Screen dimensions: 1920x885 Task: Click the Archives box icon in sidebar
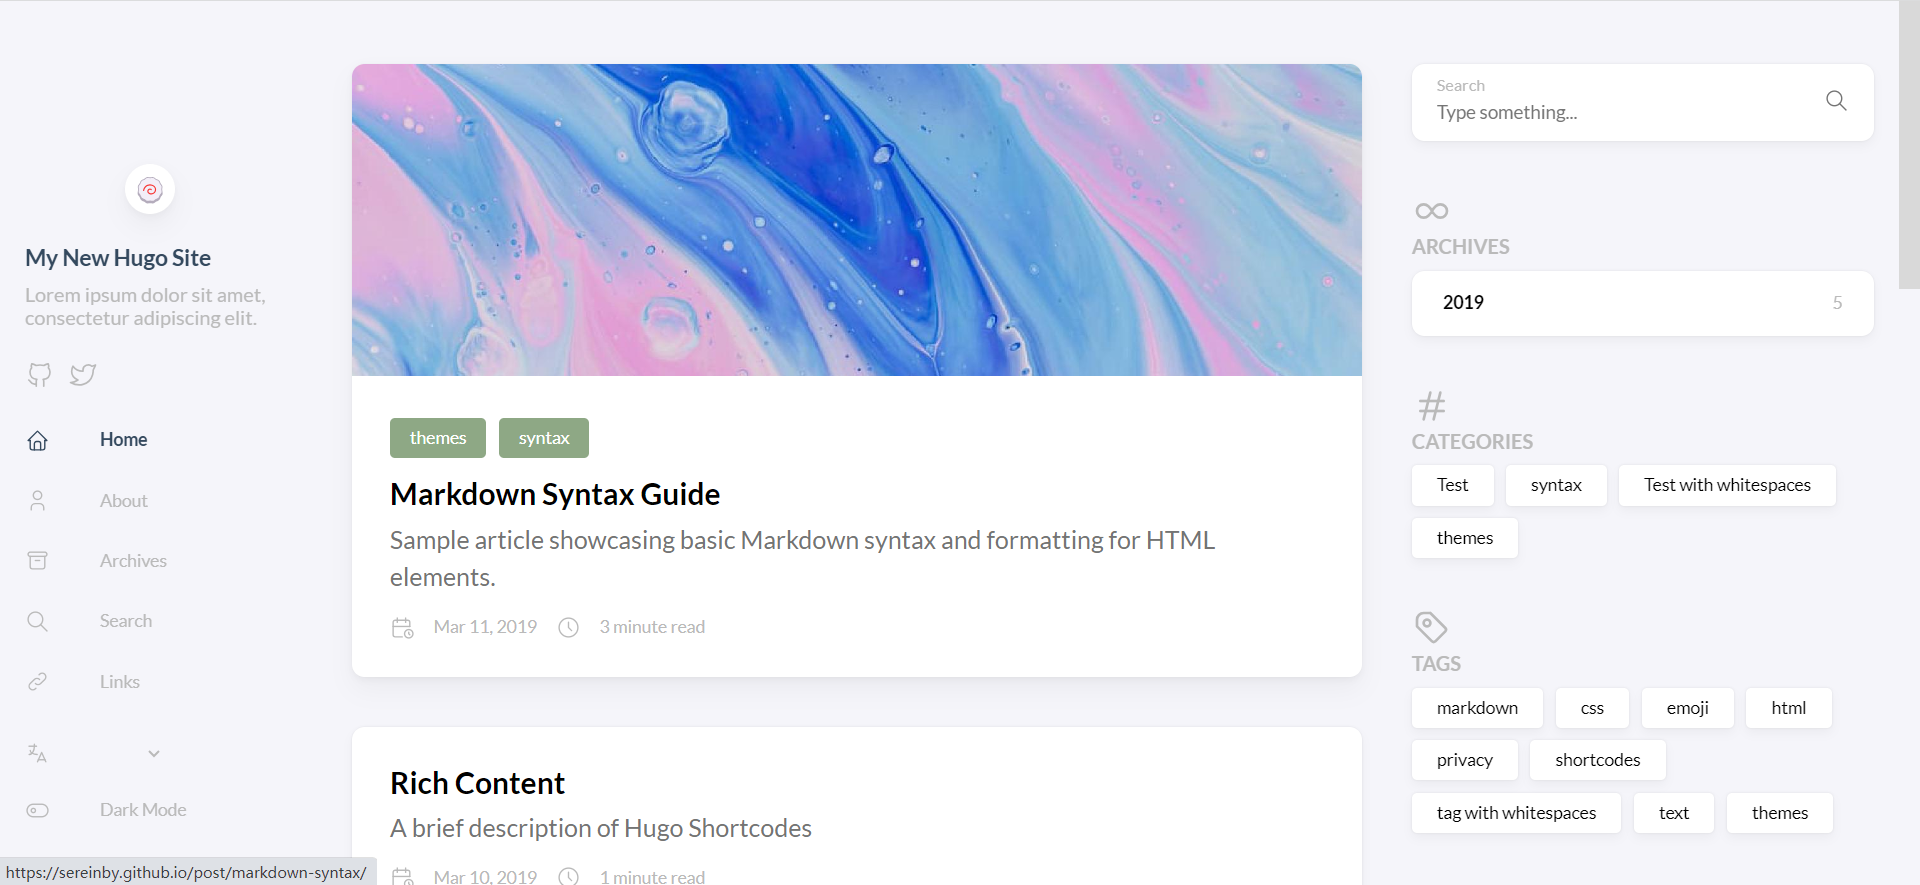pyautogui.click(x=38, y=561)
